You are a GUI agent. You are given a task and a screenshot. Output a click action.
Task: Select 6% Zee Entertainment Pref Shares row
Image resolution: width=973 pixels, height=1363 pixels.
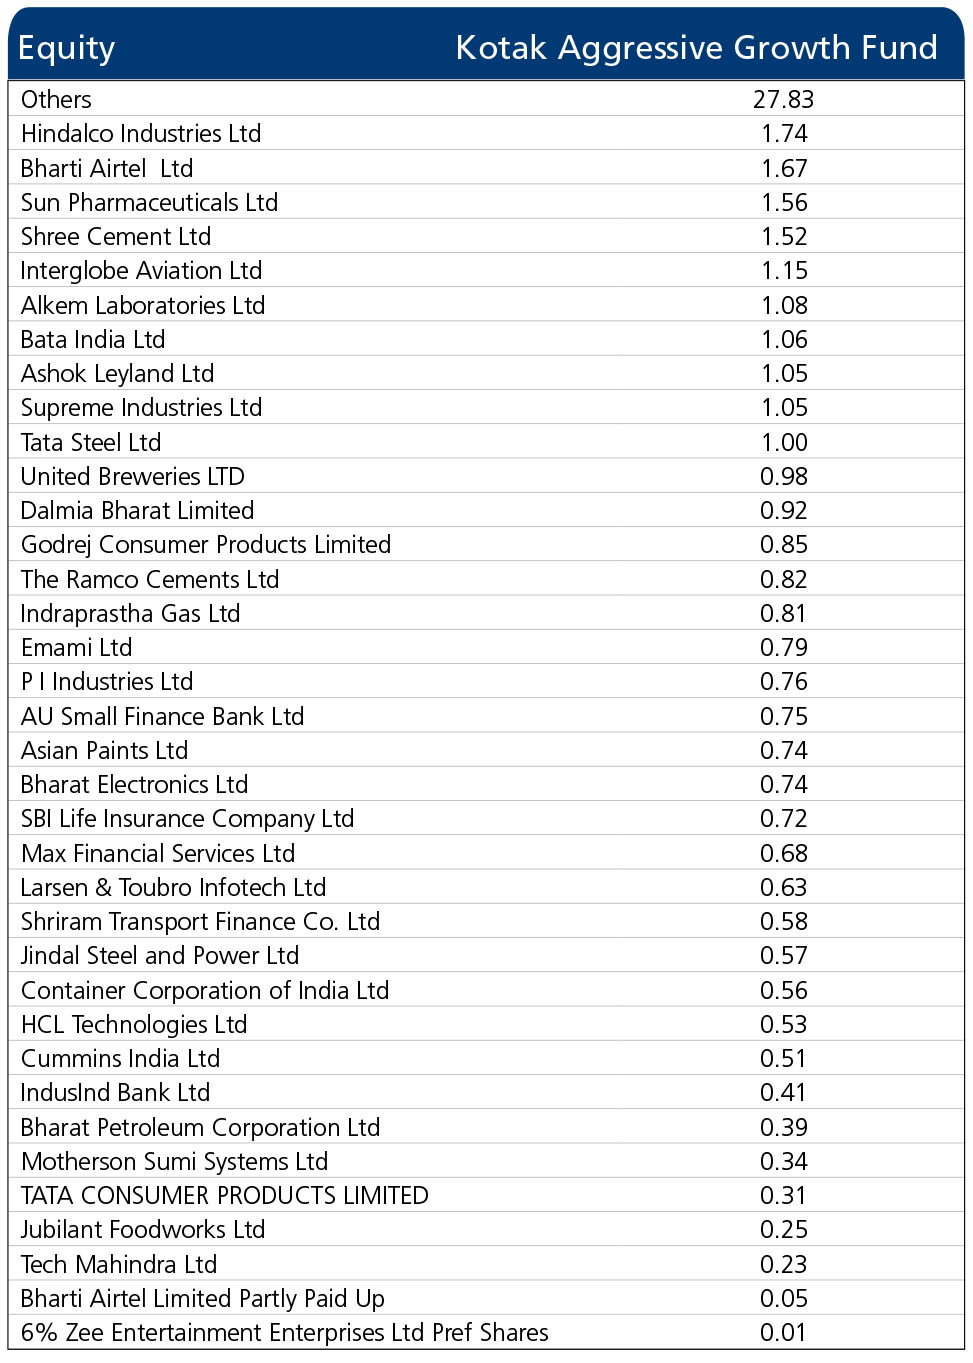486,1332
